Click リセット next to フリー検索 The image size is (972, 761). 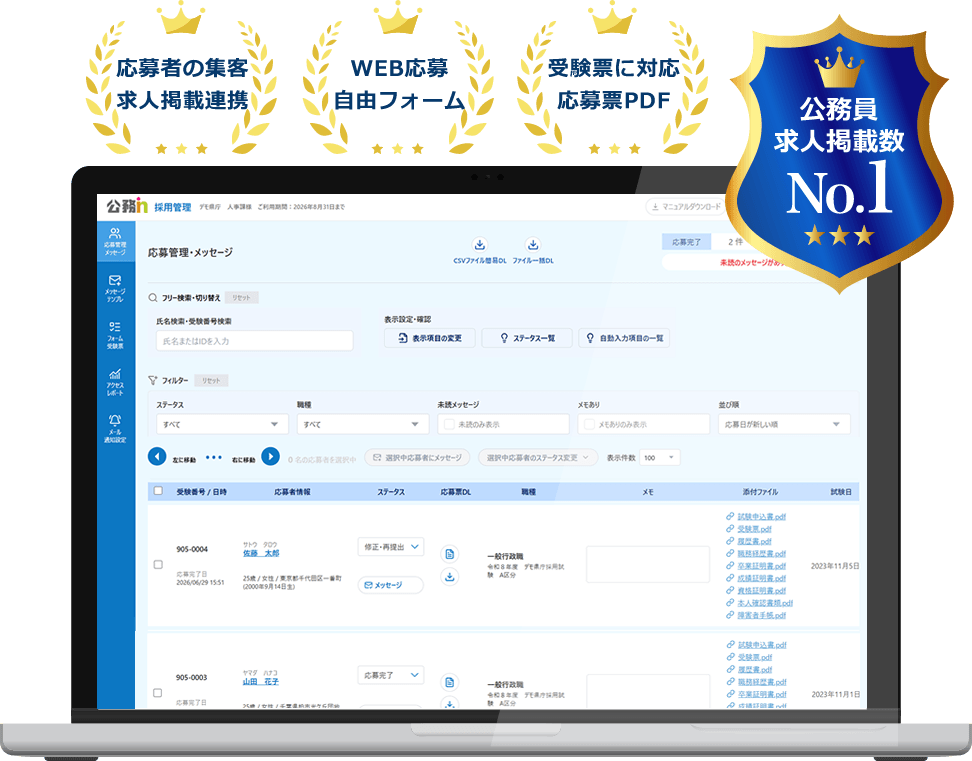click(x=241, y=298)
